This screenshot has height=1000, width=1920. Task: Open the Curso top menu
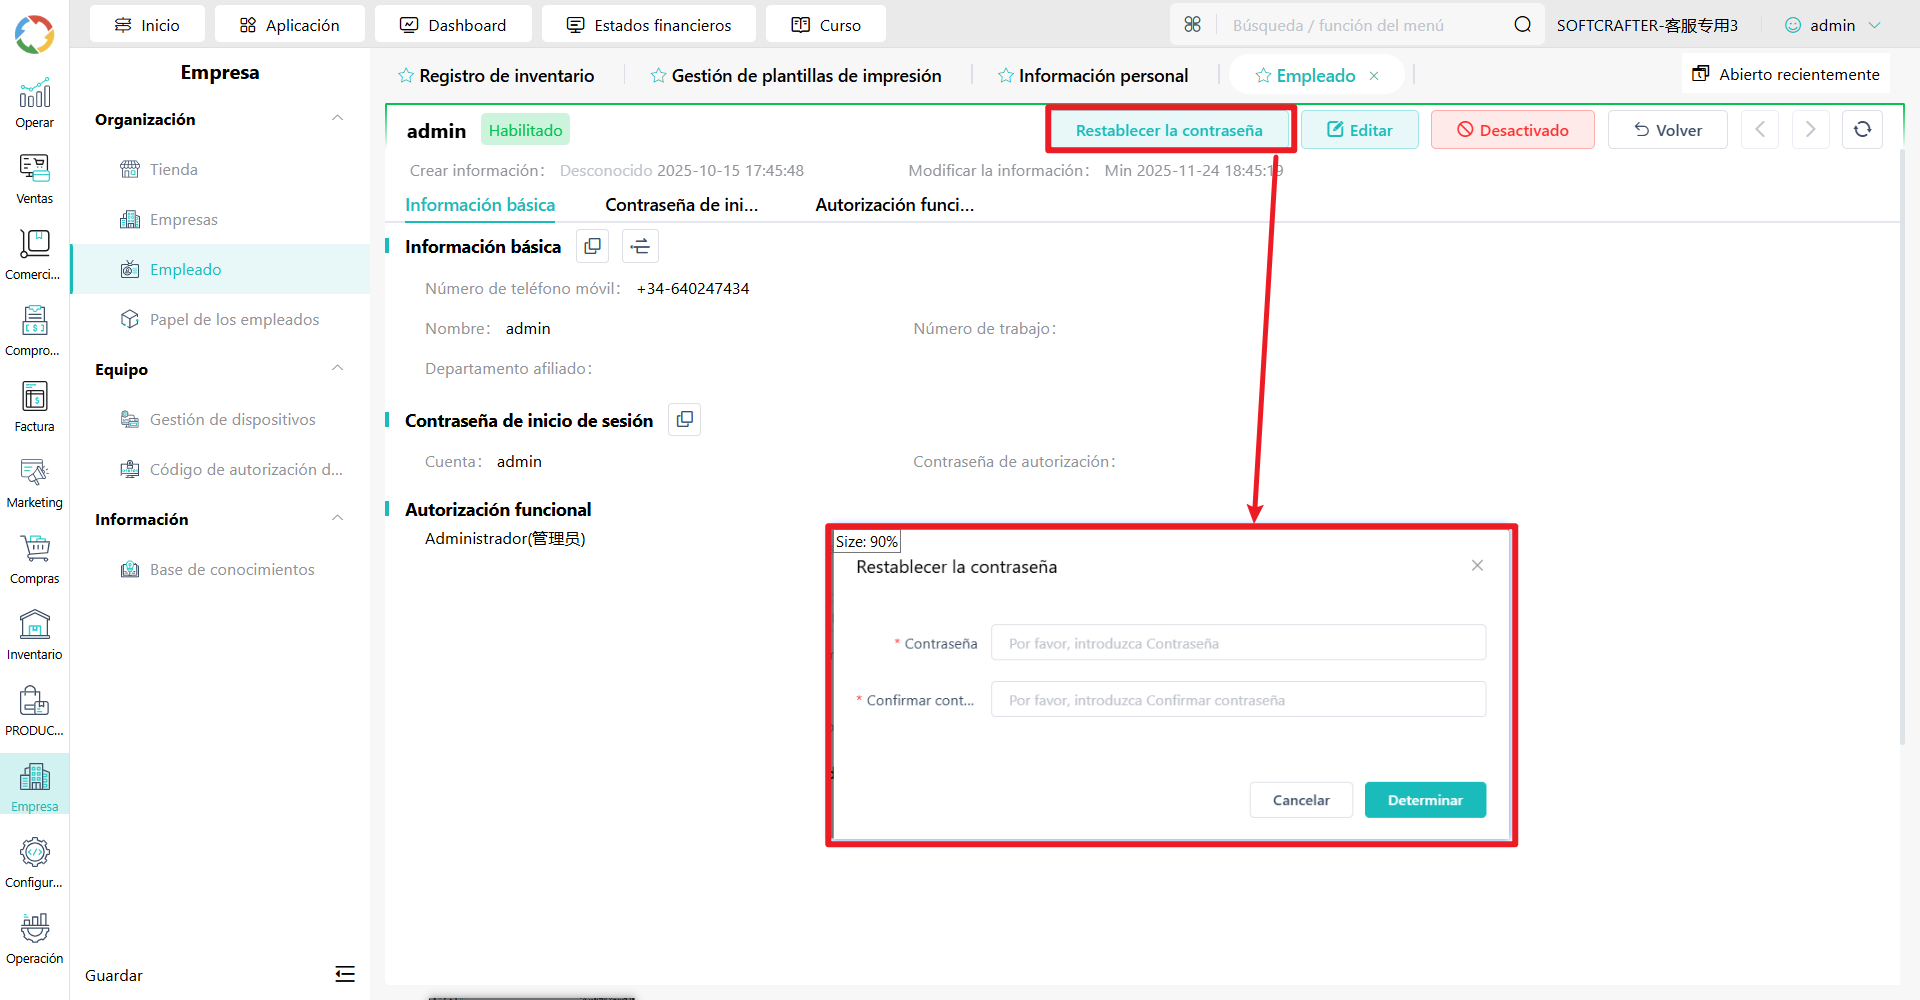[x=826, y=25]
